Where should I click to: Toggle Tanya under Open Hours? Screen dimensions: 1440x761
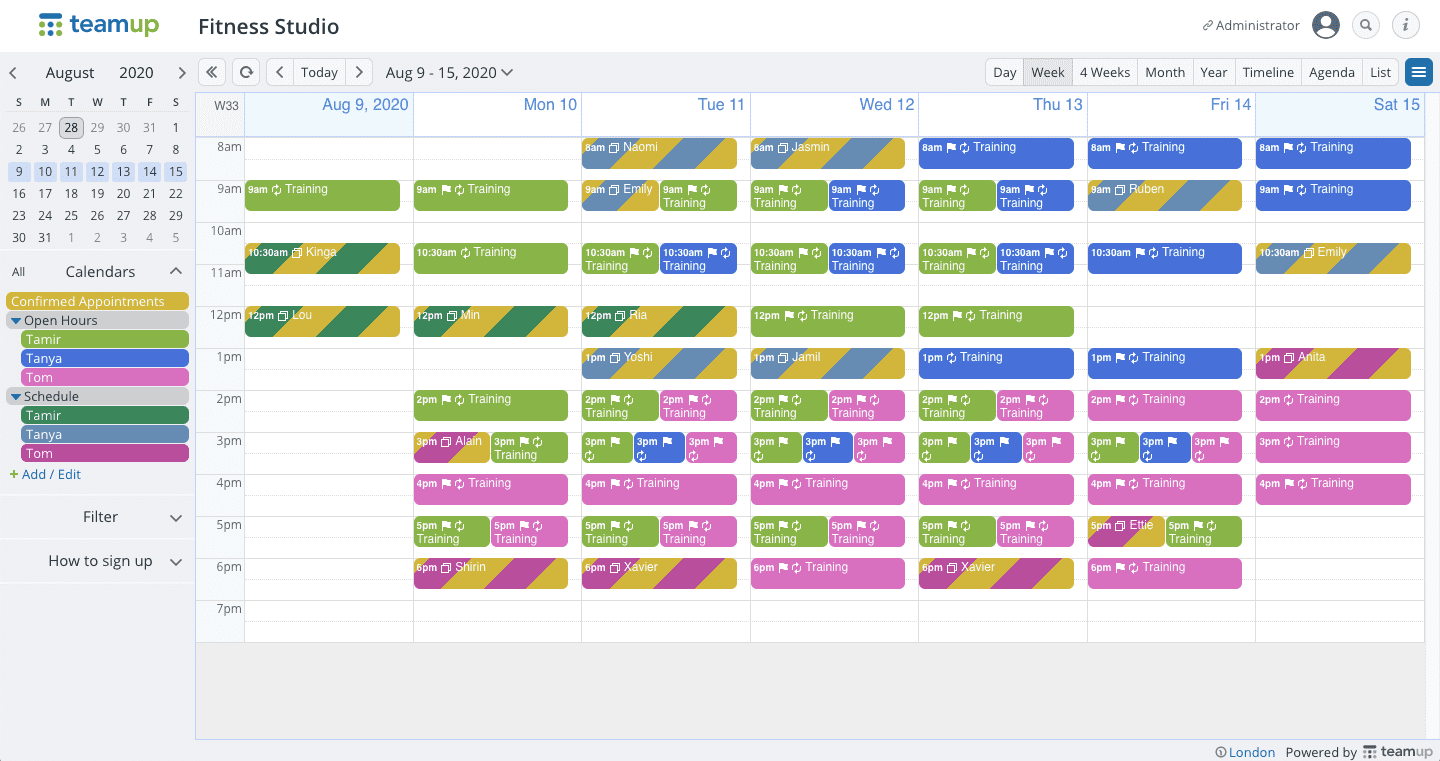coord(105,359)
